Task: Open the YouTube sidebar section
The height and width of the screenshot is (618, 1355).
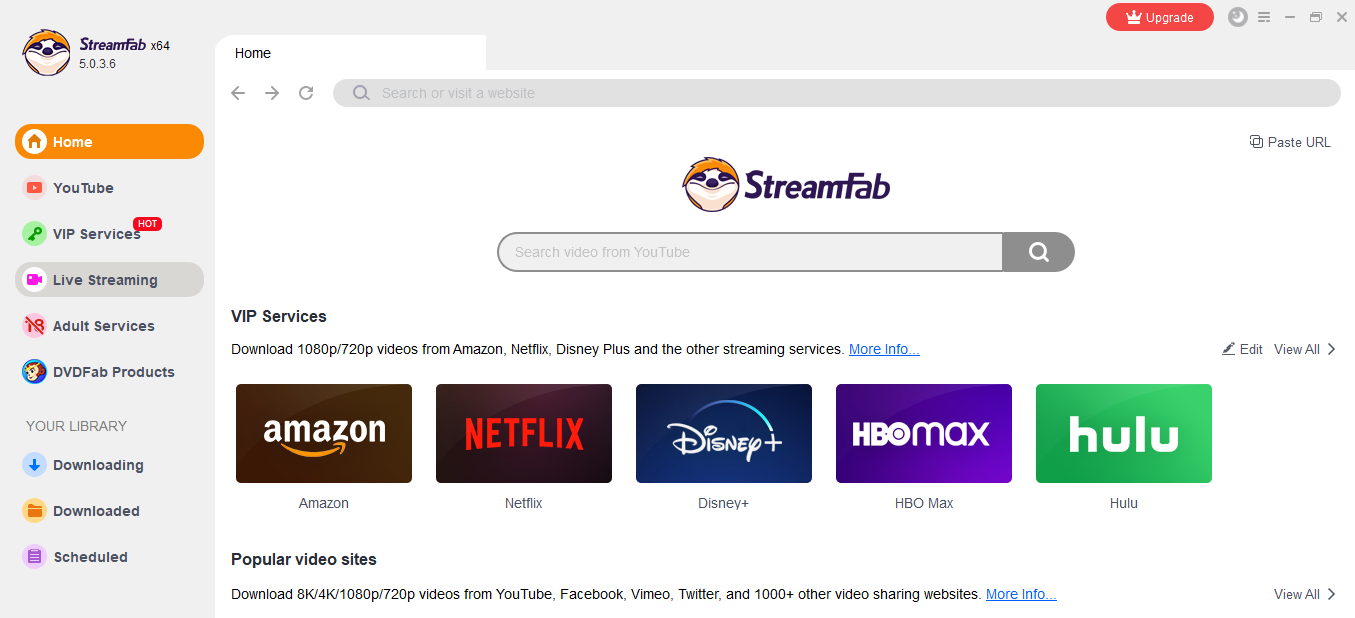Action: (x=109, y=188)
